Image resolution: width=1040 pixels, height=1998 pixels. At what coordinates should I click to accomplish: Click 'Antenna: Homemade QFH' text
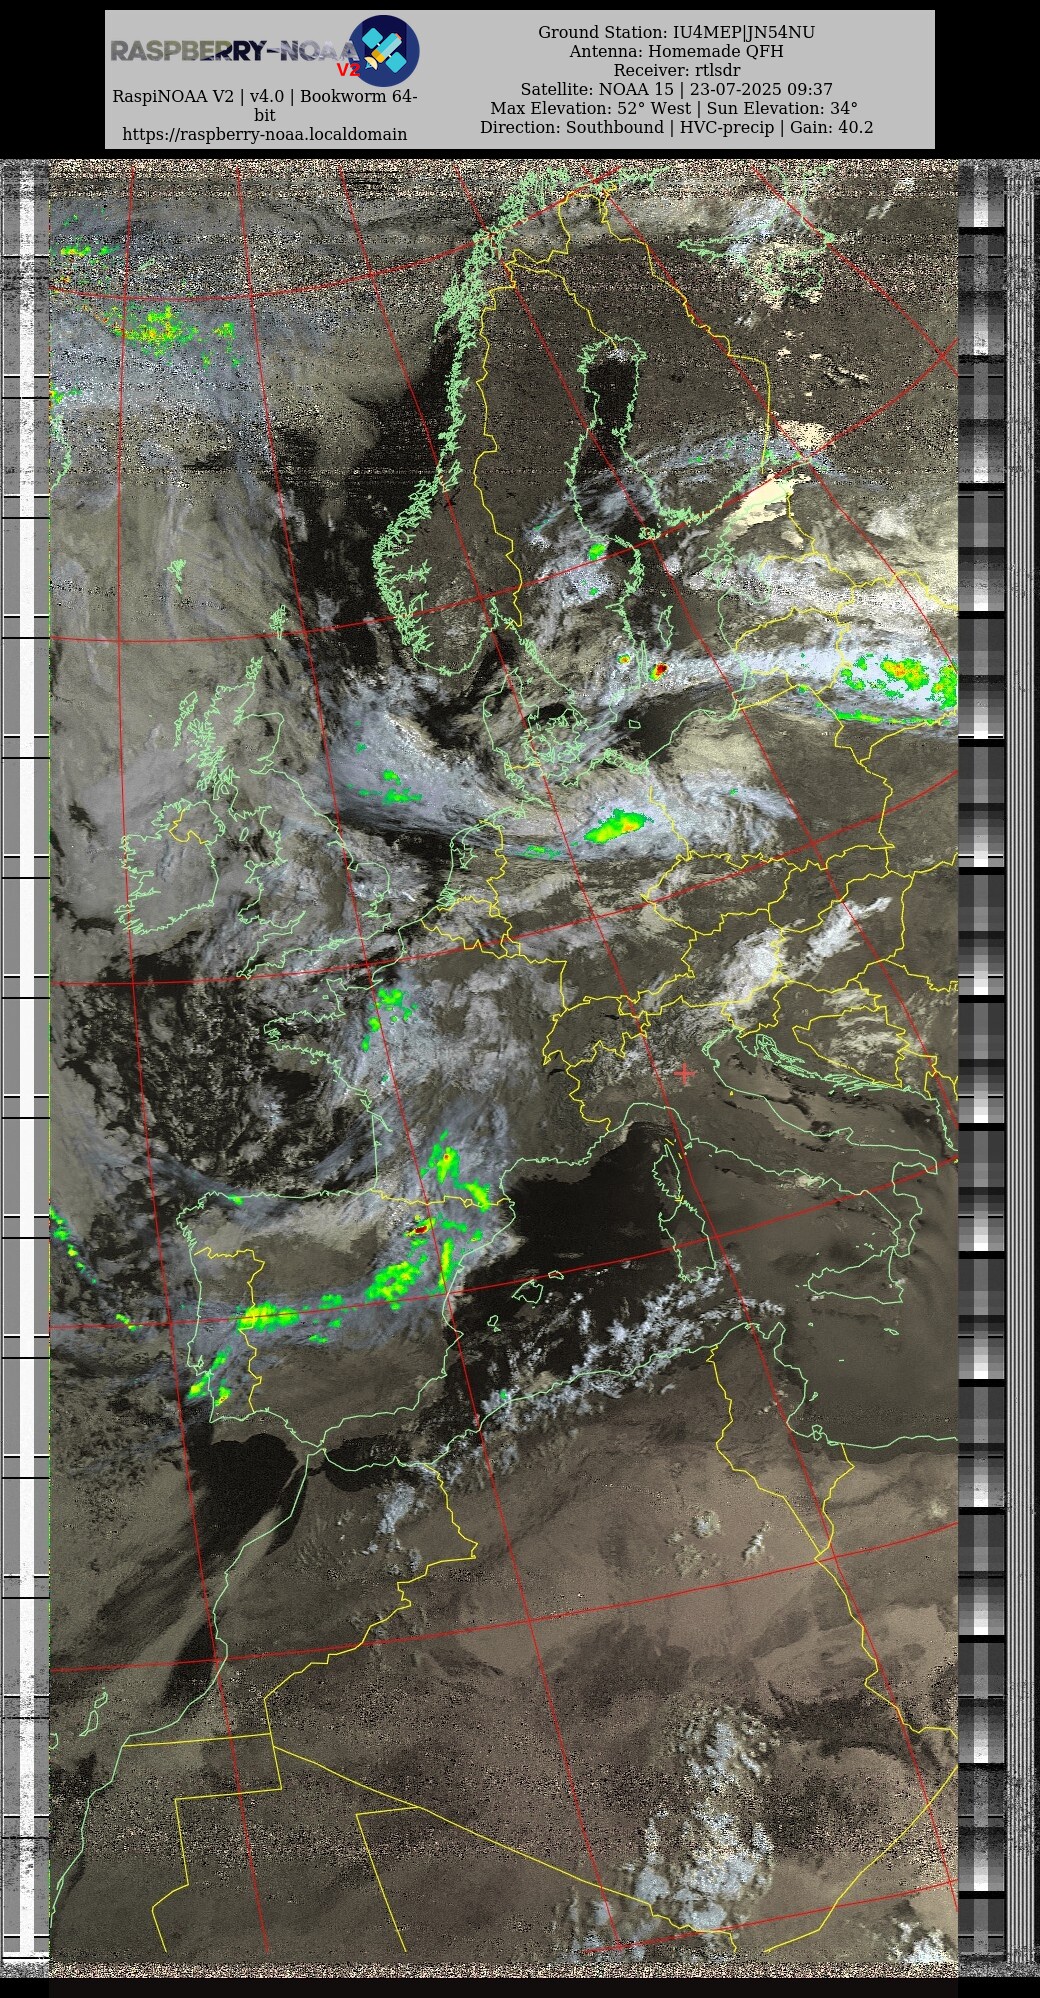pos(676,51)
